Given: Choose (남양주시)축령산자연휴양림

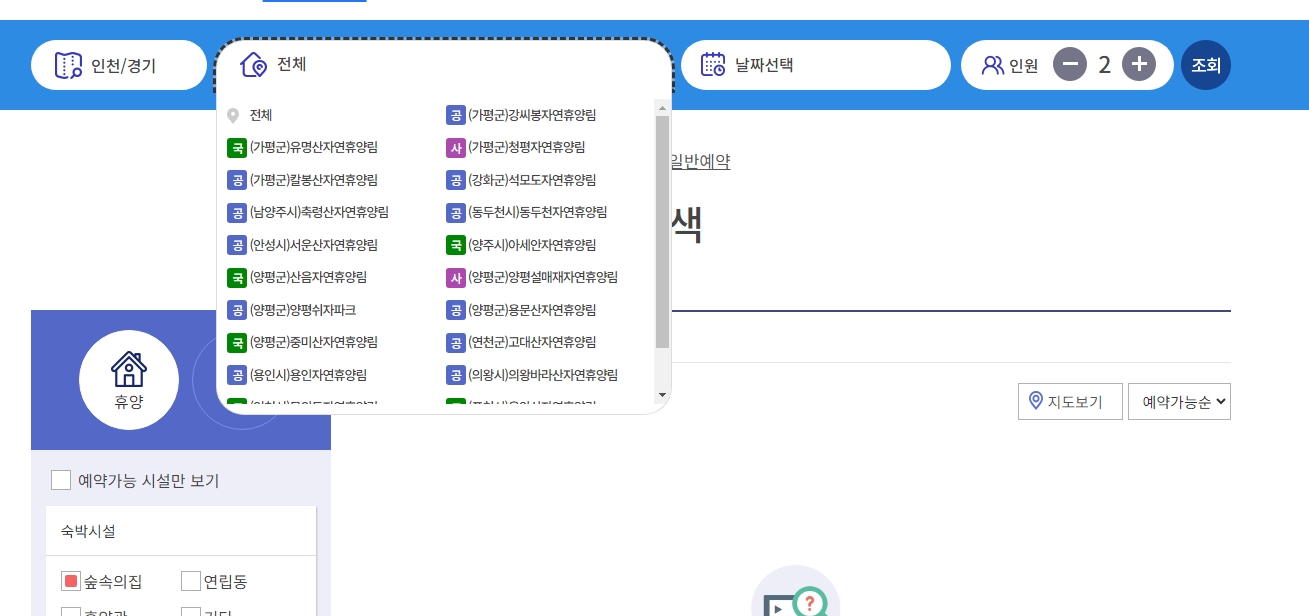Looking at the screenshot, I should 319,212.
